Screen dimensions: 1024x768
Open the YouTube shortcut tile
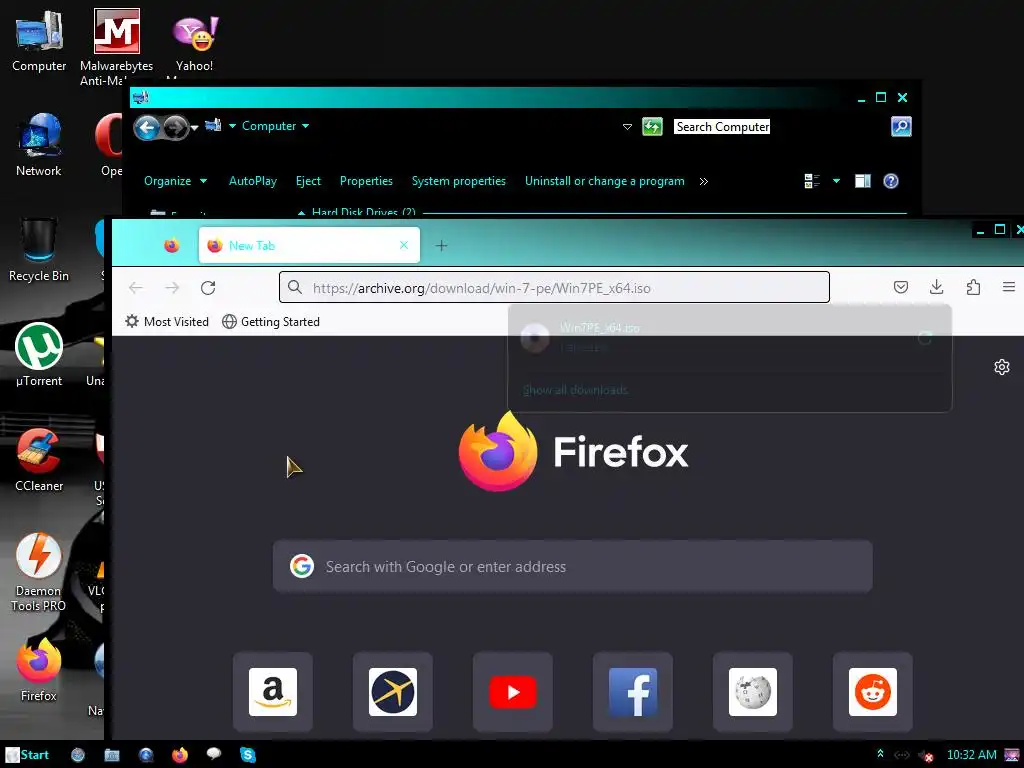[513, 692]
